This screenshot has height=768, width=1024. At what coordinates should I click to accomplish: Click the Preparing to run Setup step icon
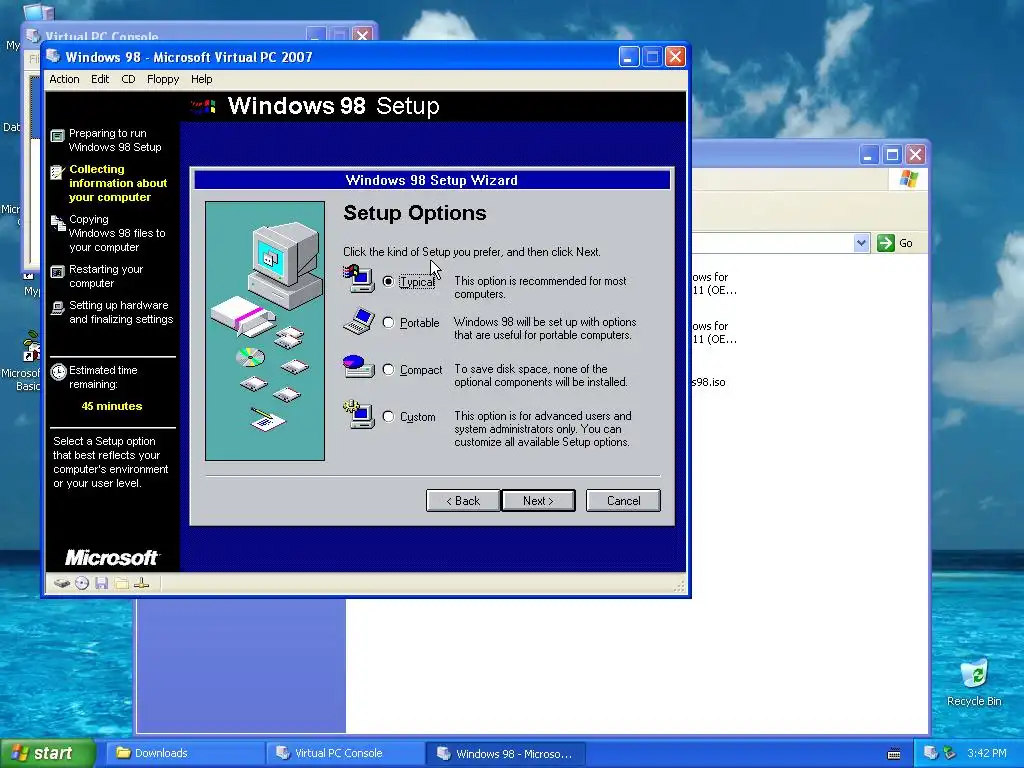(x=57, y=135)
